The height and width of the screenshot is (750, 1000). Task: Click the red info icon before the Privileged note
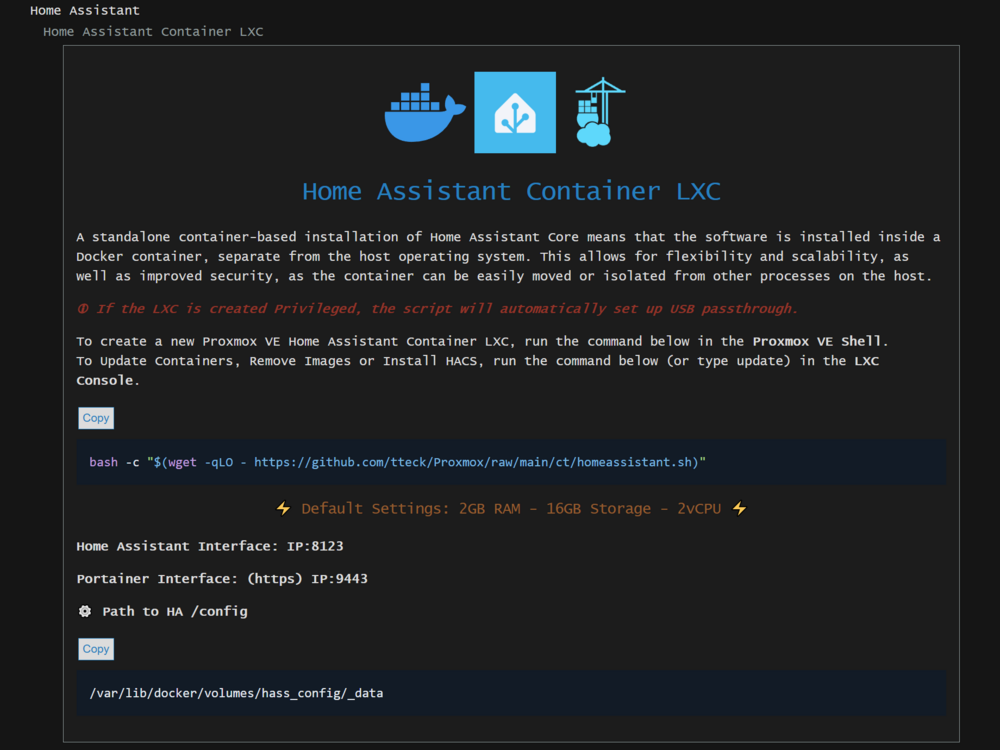pyautogui.click(x=82, y=309)
